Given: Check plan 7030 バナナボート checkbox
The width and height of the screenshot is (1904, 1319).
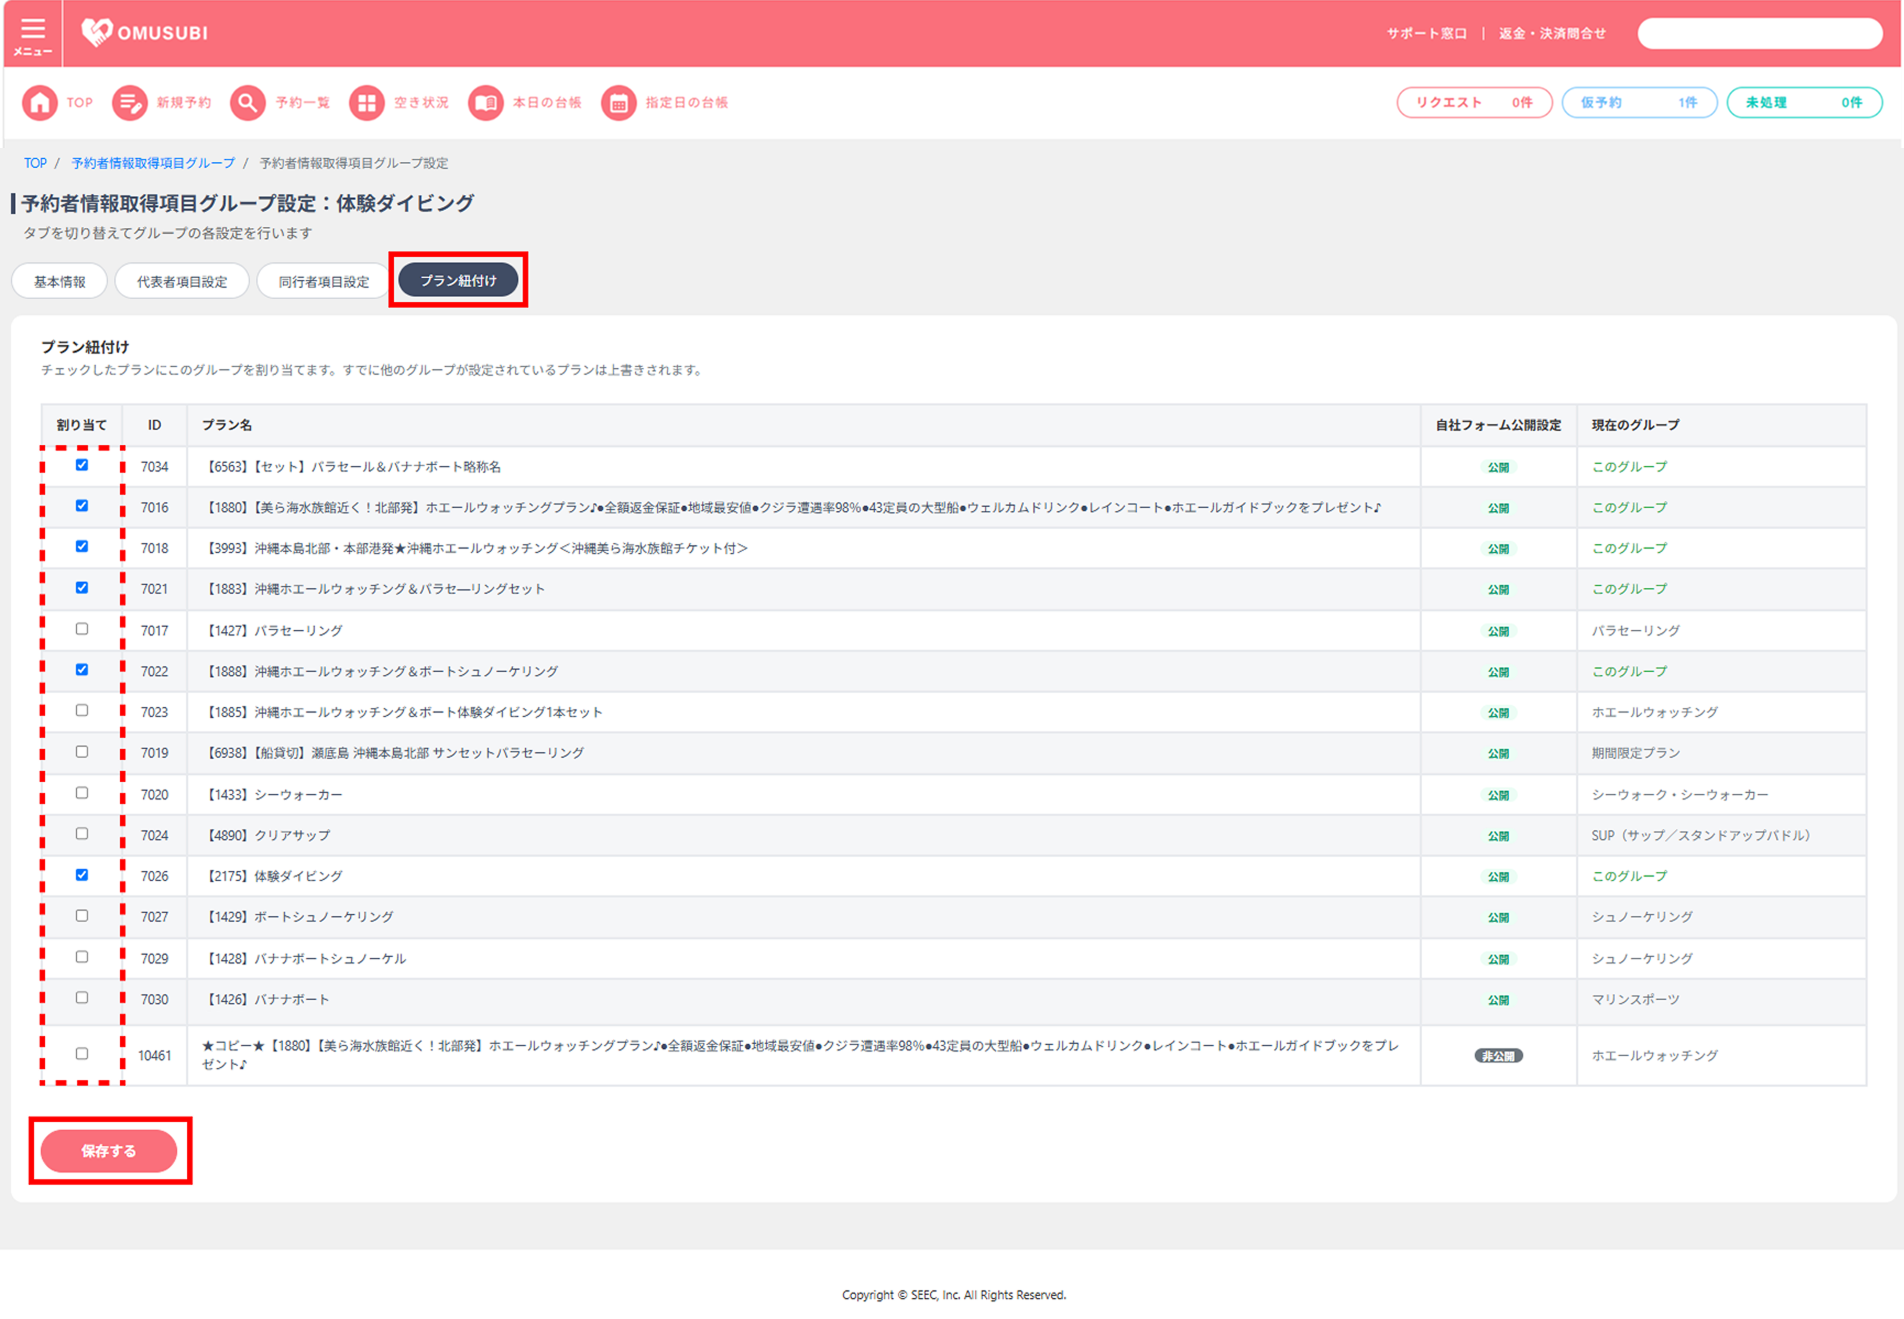Looking at the screenshot, I should tap(82, 998).
